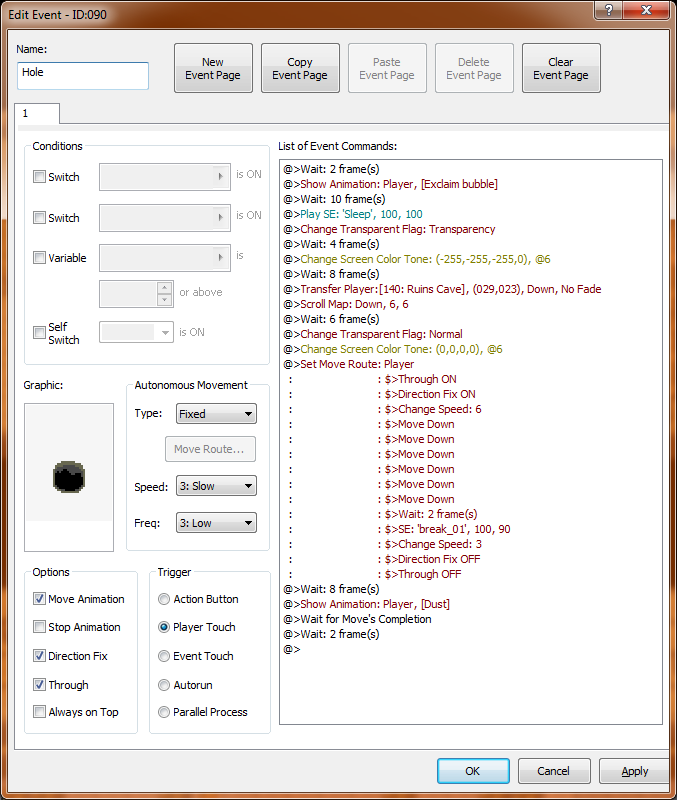677x800 pixels.
Task: Uncheck the Direction Fix option
Action: [x=40, y=656]
